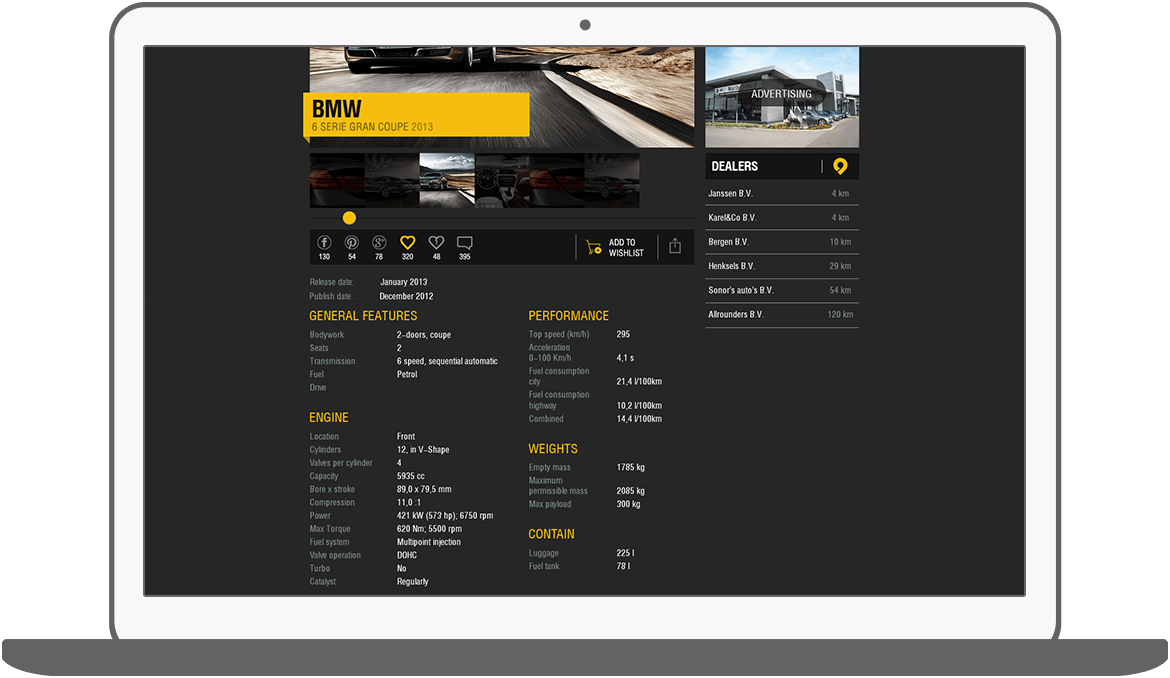The width and height of the screenshot is (1170, 678).
Task: Click luggage value 225 l
Action: pyautogui.click(x=625, y=553)
